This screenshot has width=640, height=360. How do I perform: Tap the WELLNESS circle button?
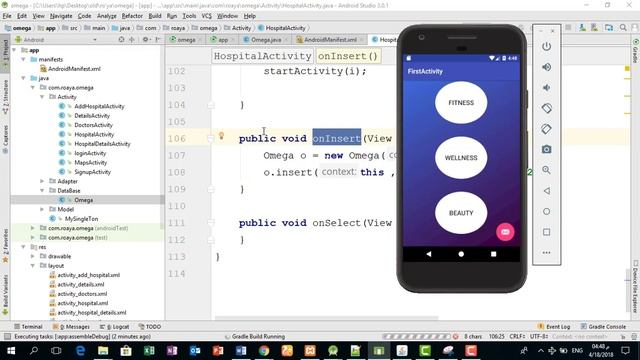point(461,158)
